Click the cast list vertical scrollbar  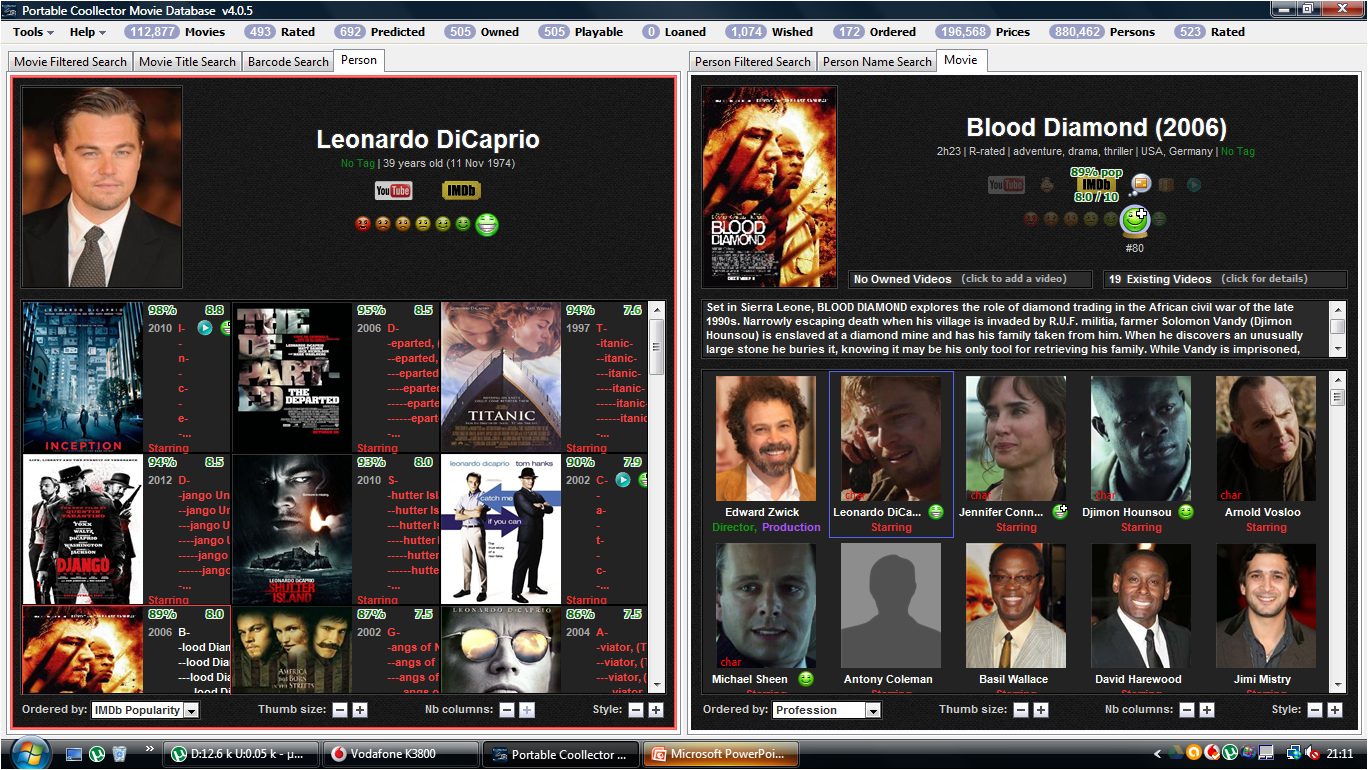[1338, 532]
